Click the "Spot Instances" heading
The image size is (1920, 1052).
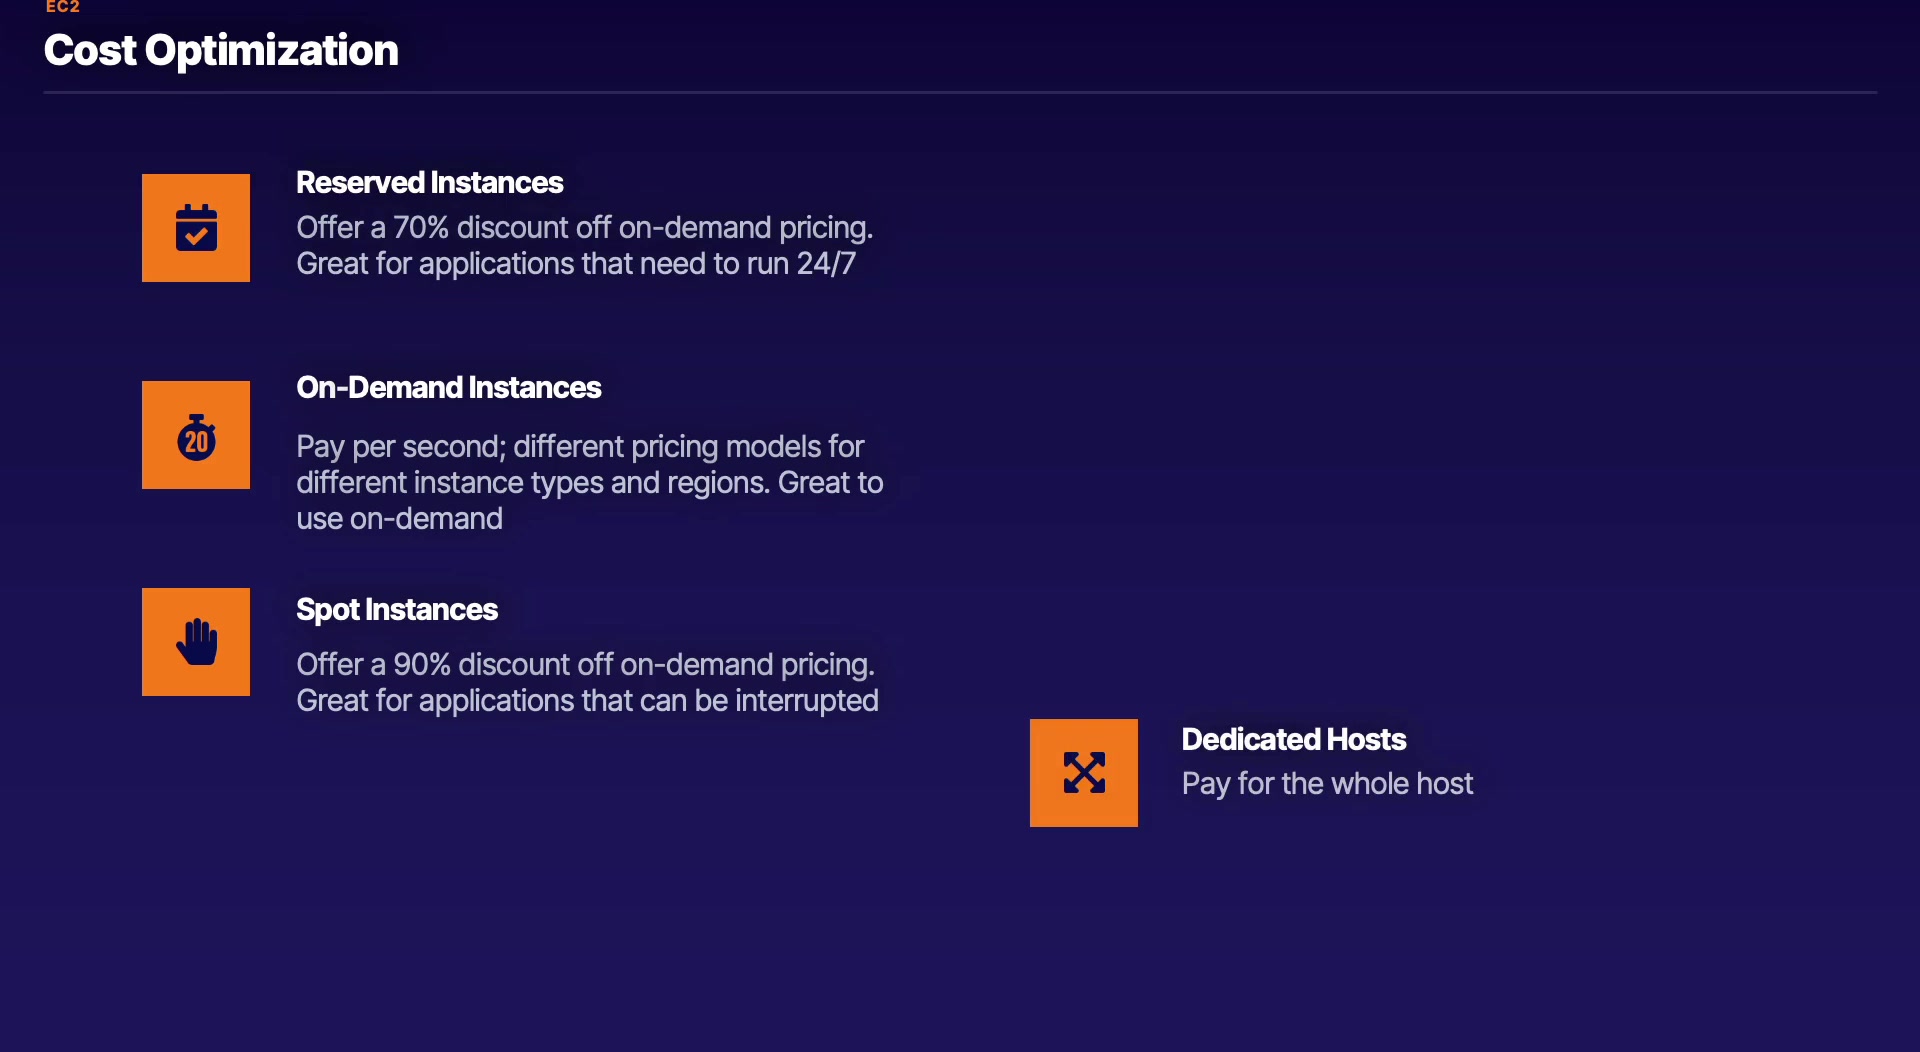[397, 610]
